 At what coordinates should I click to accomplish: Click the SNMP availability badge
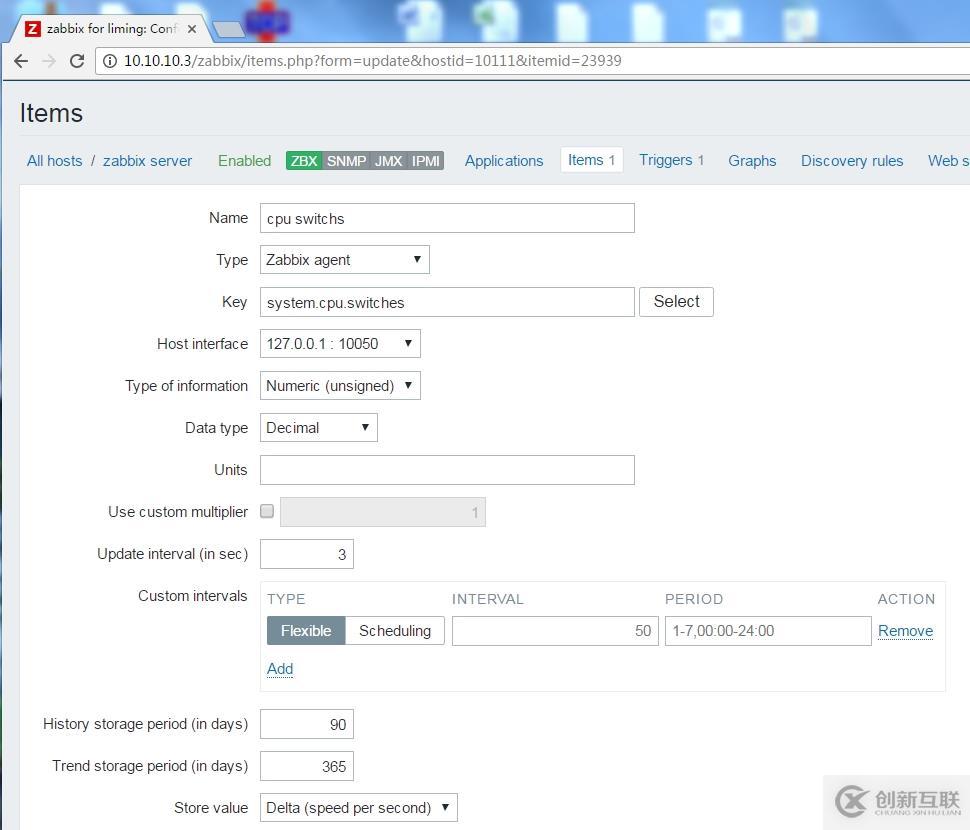(x=346, y=161)
